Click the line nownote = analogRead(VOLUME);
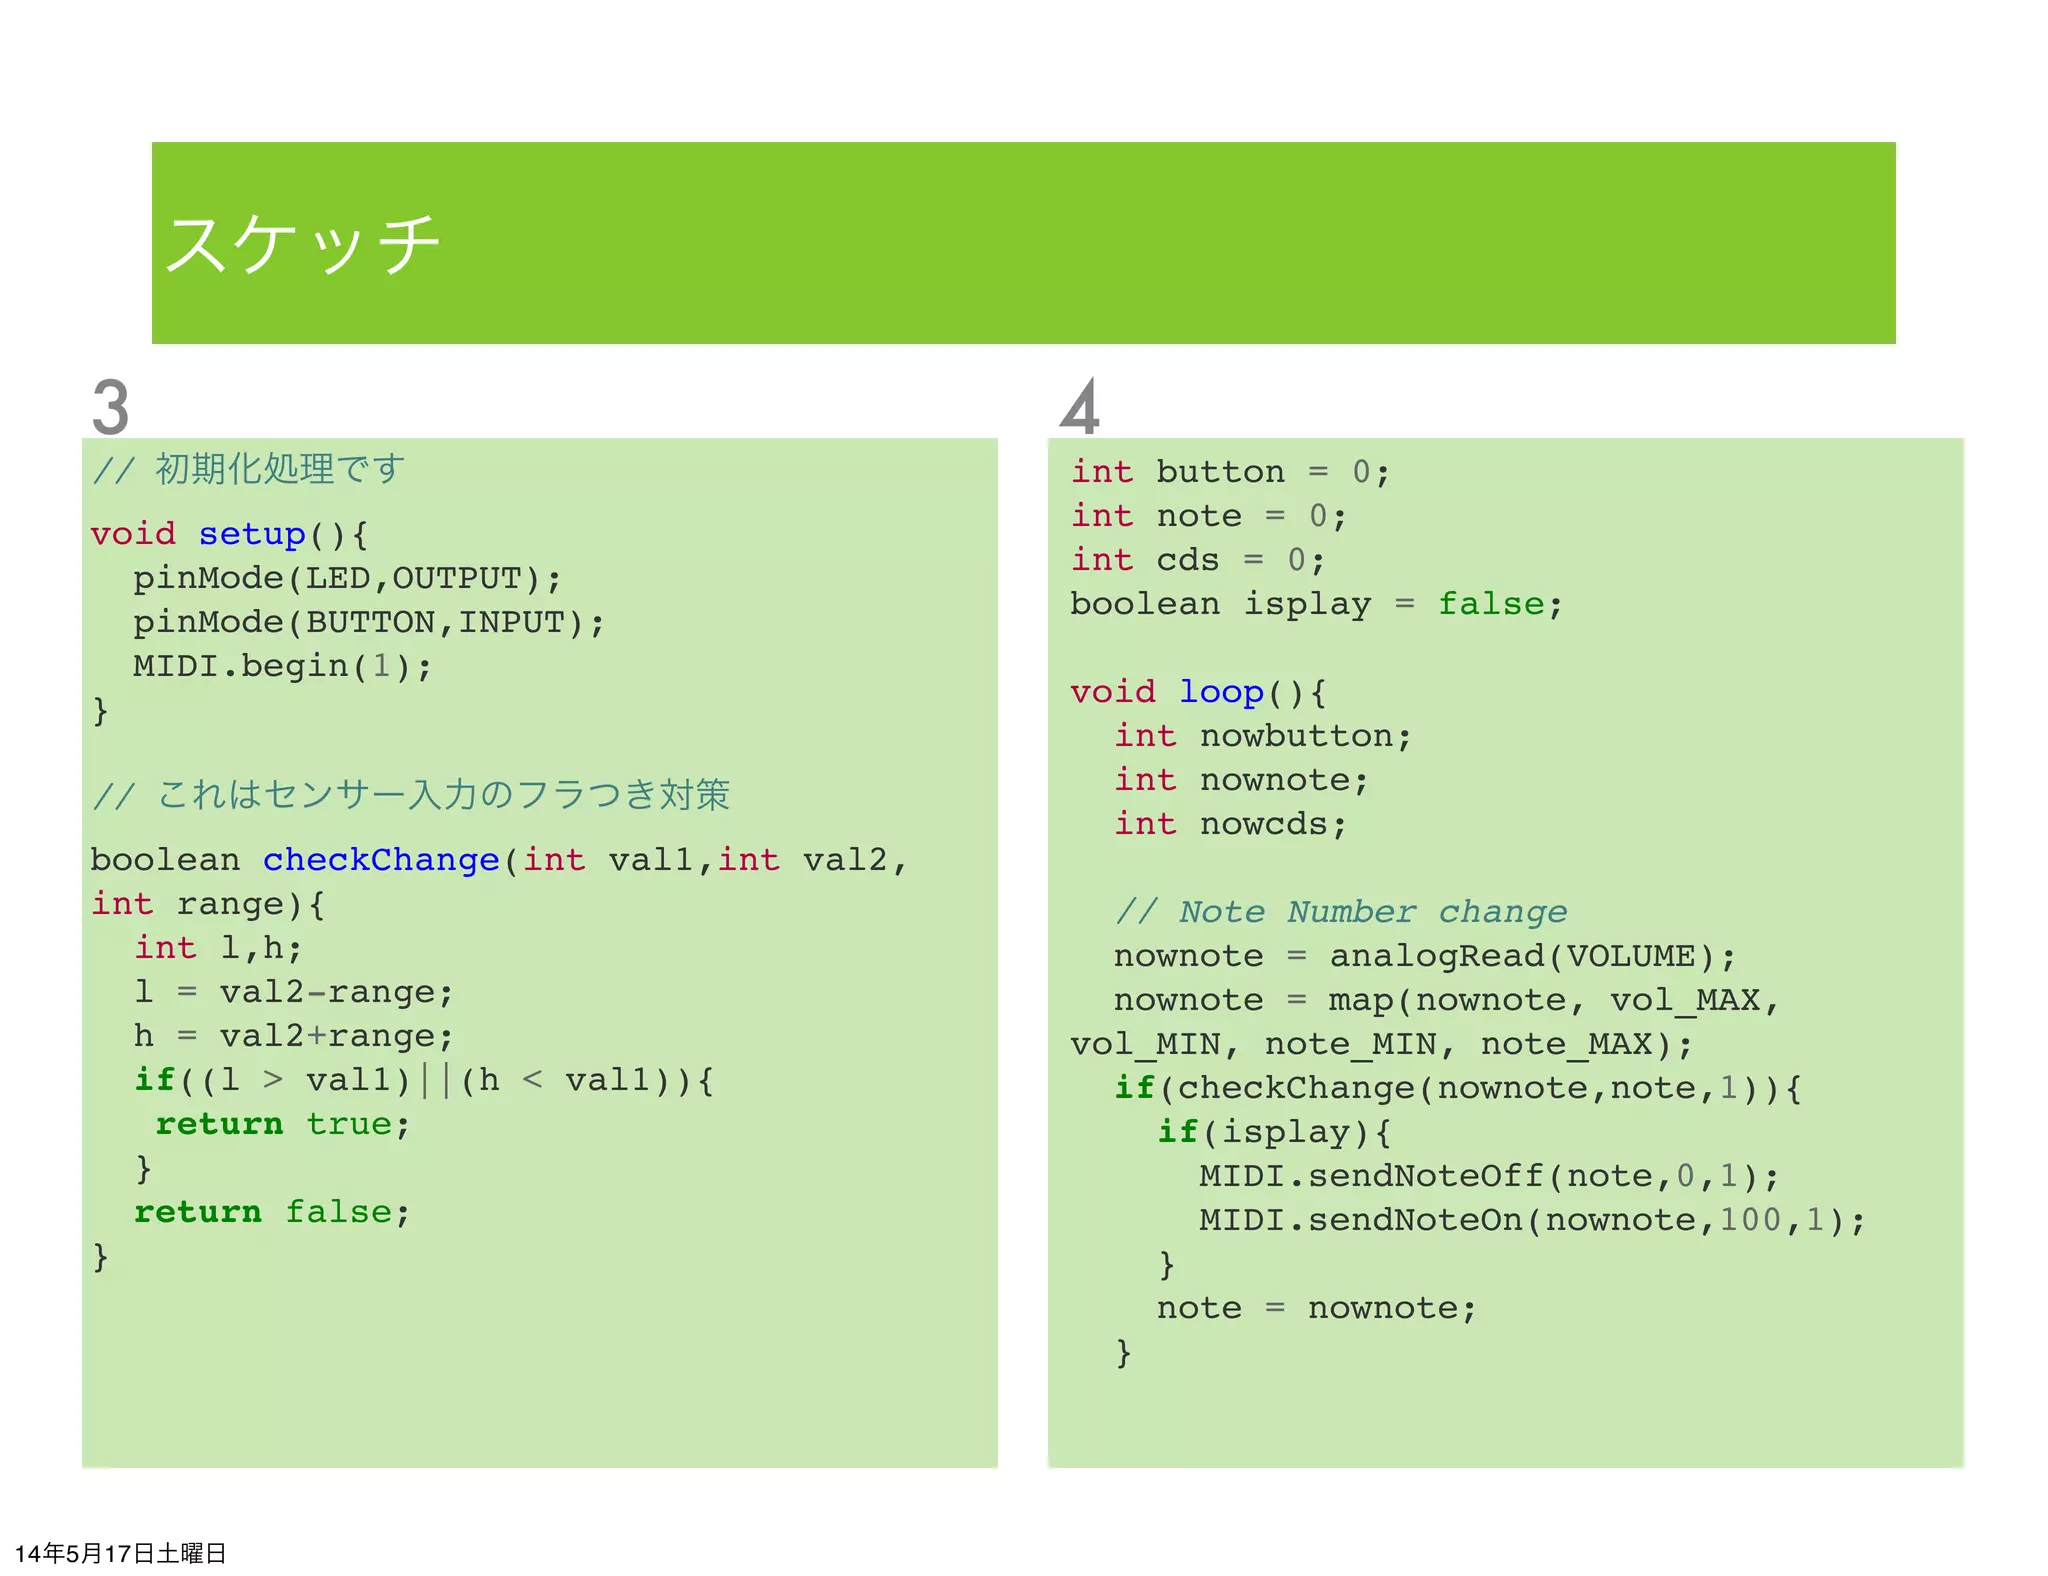This screenshot has height=1576, width=2048. tap(1424, 956)
